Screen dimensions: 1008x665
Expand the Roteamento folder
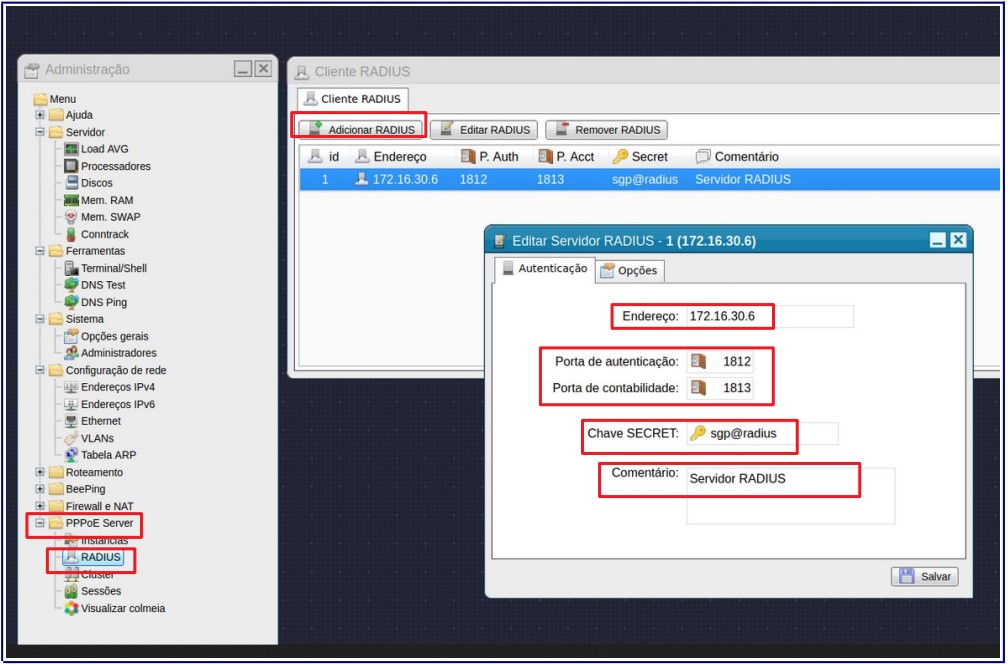(40, 472)
